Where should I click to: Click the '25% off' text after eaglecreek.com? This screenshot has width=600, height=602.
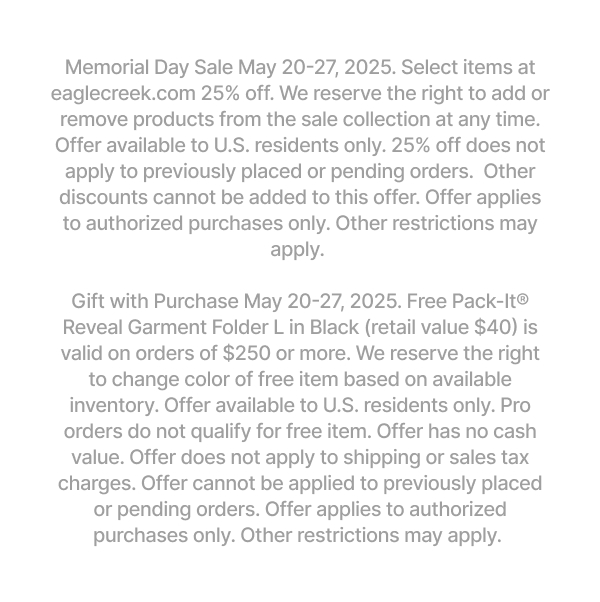[x=238, y=93]
